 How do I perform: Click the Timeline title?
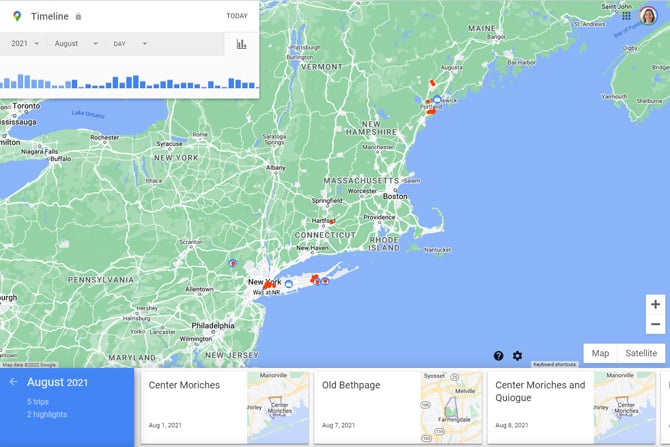coord(50,16)
